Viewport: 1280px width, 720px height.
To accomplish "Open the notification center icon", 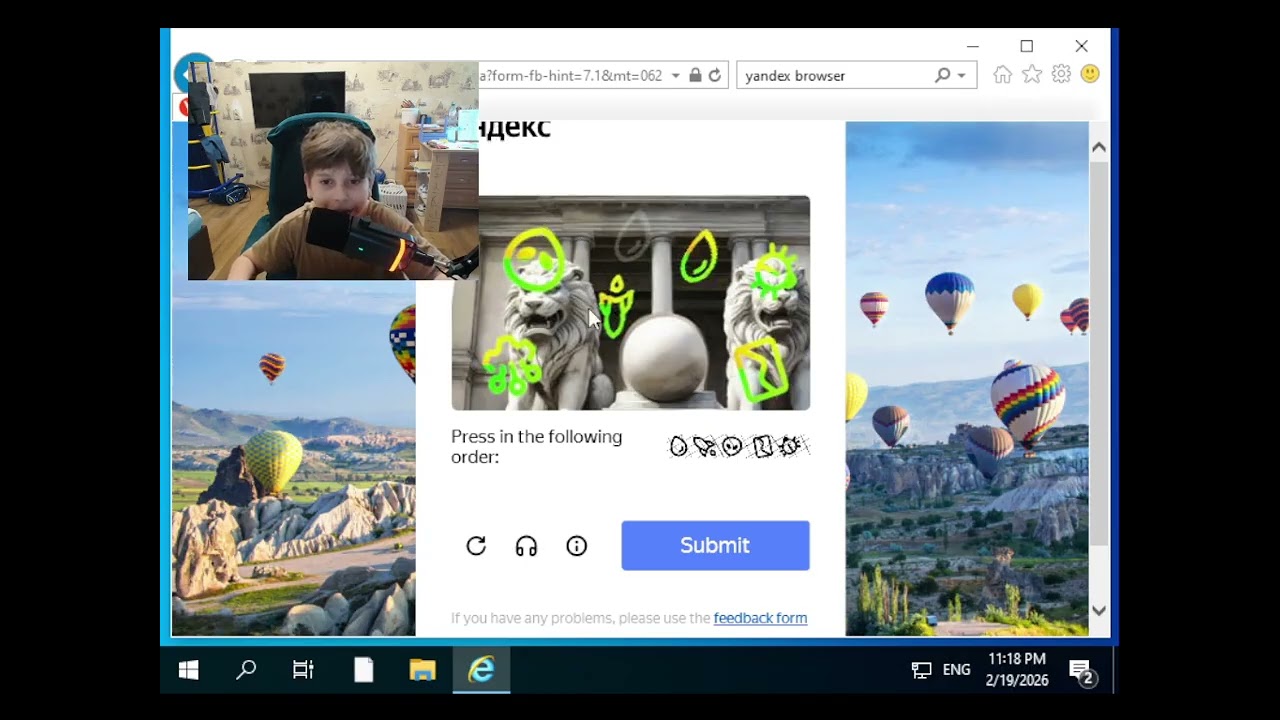I will 1081,671.
